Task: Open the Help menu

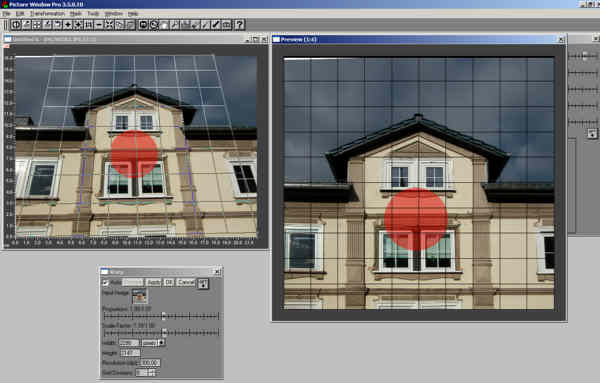Action: click(x=133, y=14)
